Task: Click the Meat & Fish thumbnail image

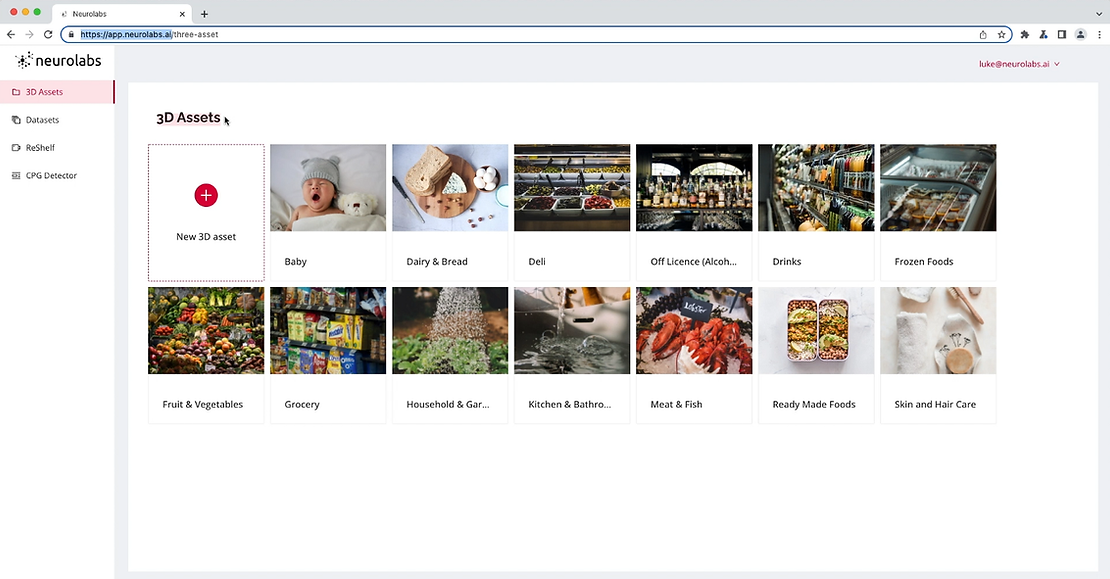Action: 694,331
